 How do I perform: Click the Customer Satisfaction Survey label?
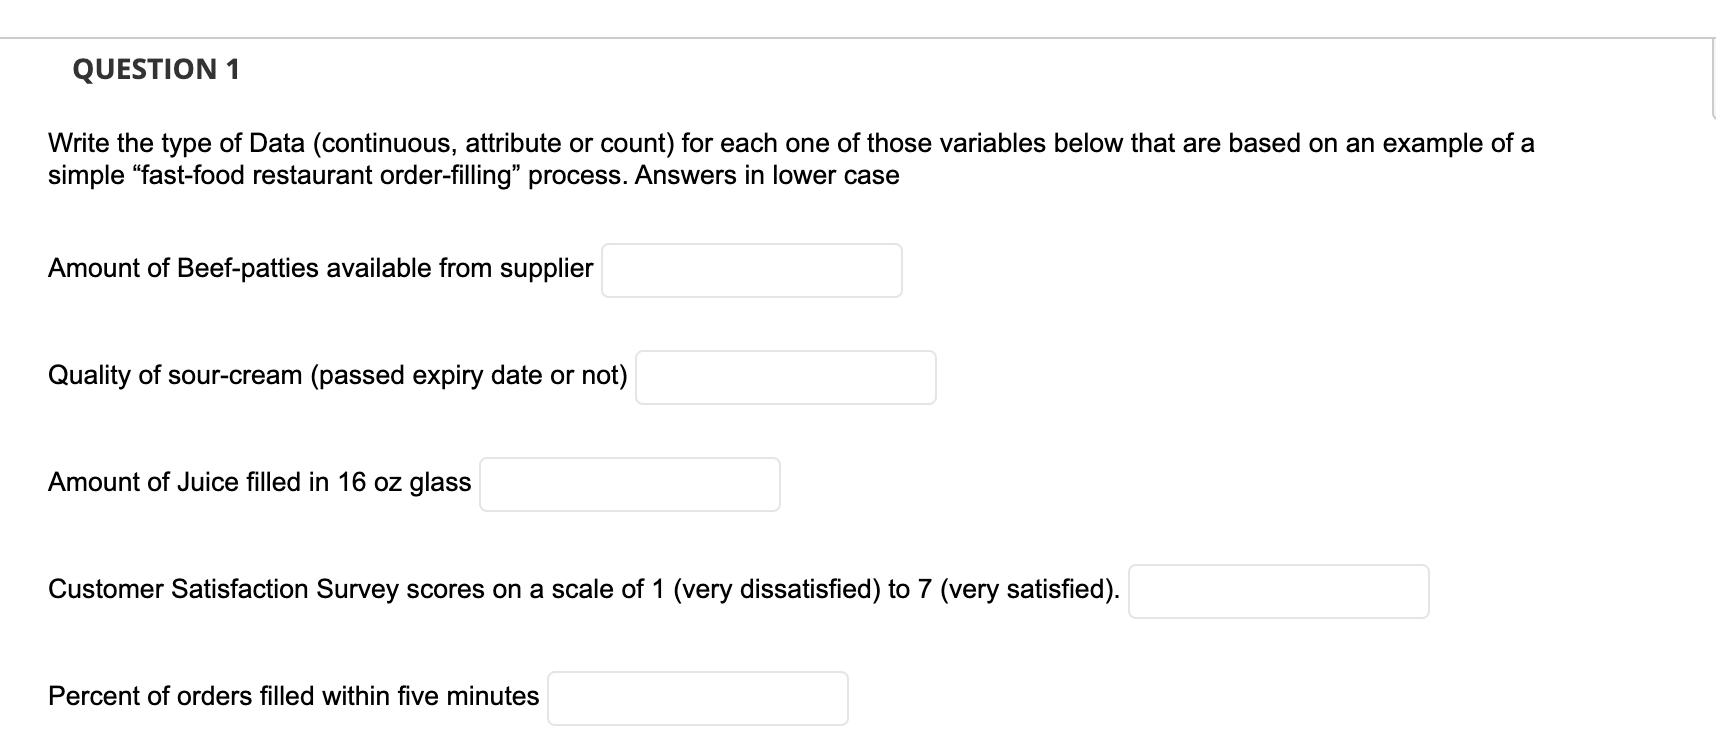tap(584, 589)
